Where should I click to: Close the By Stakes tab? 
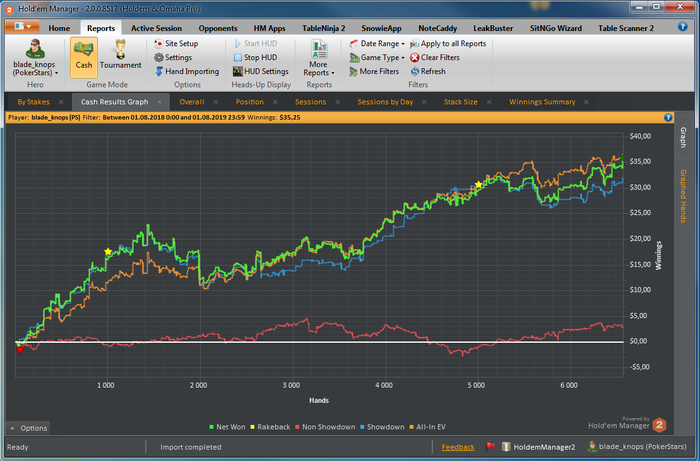click(x=61, y=102)
